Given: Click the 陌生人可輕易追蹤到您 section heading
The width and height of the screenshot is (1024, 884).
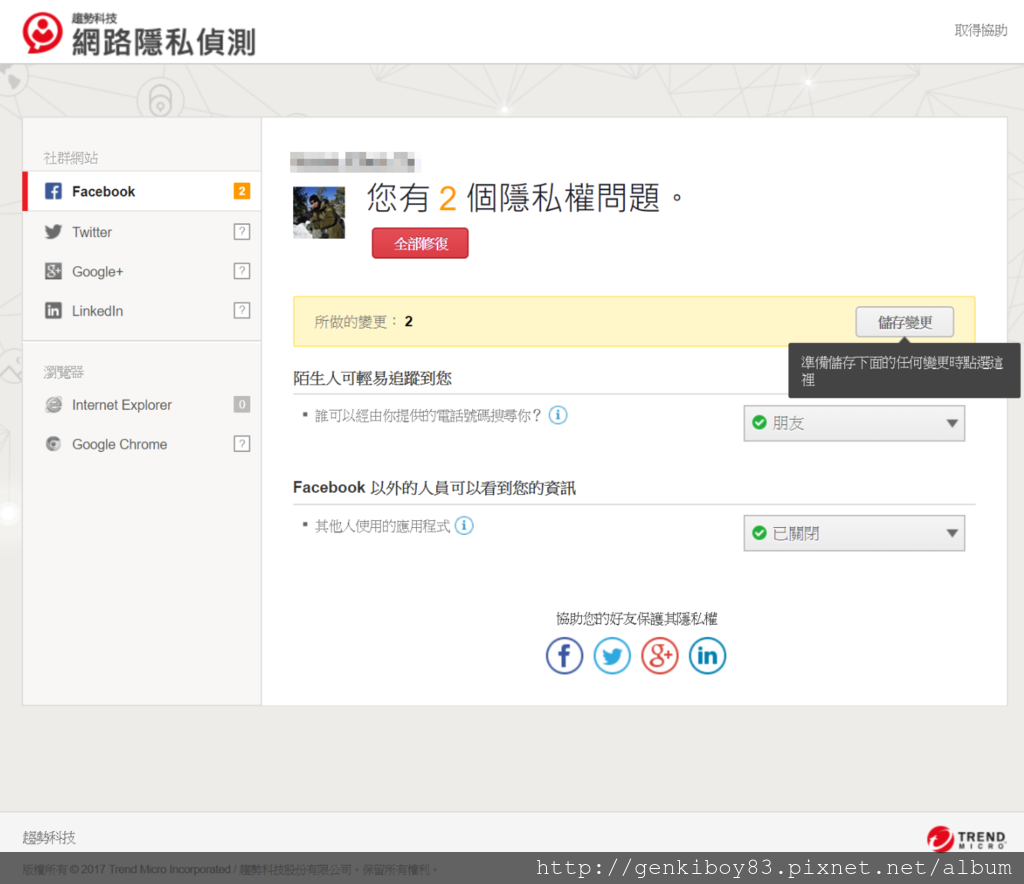Looking at the screenshot, I should pyautogui.click(x=372, y=378).
